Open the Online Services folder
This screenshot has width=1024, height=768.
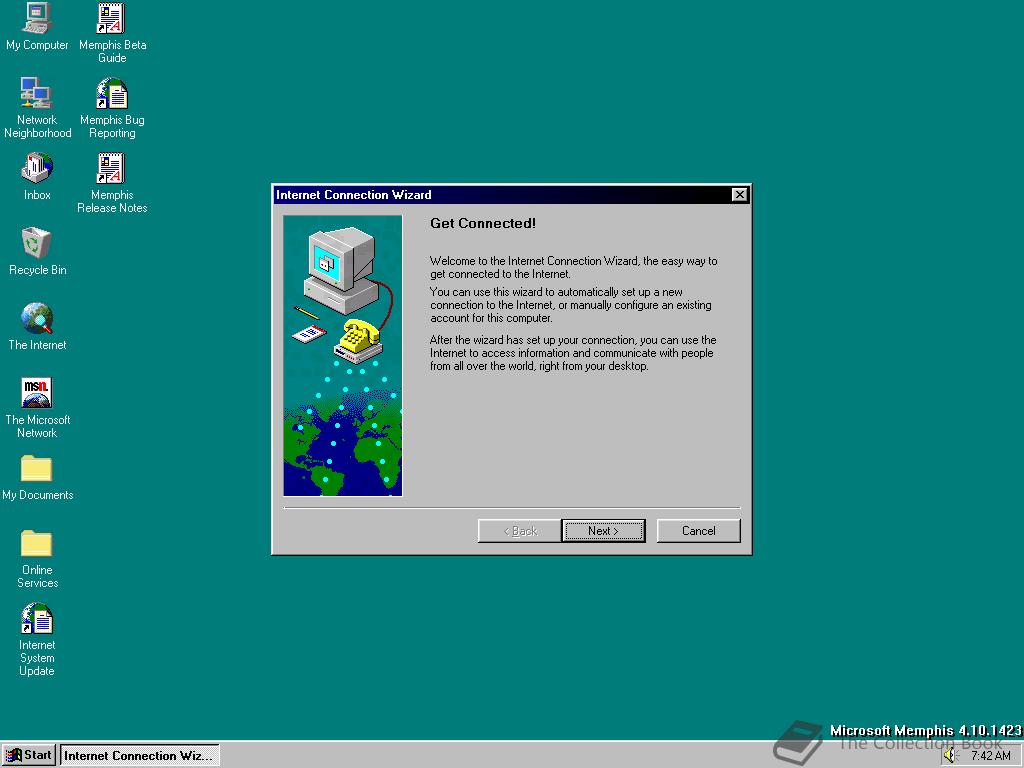pyautogui.click(x=37, y=543)
